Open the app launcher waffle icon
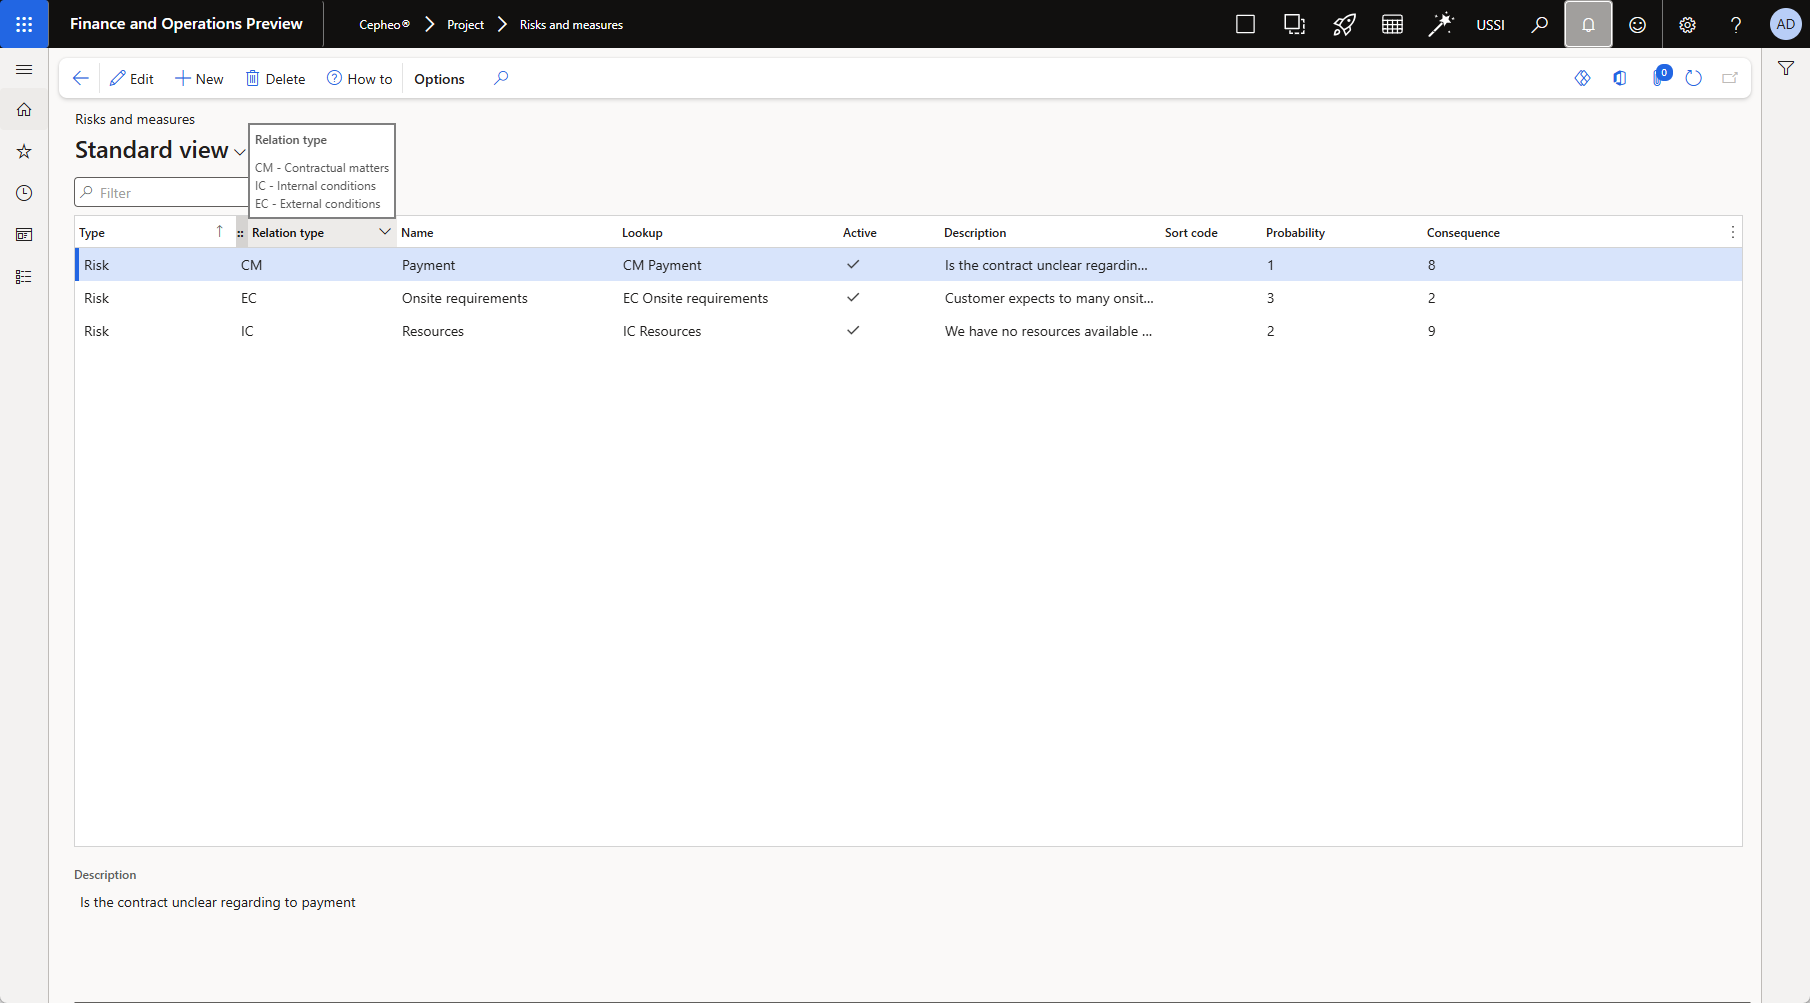Image resolution: width=1810 pixels, height=1003 pixels. 24,24
